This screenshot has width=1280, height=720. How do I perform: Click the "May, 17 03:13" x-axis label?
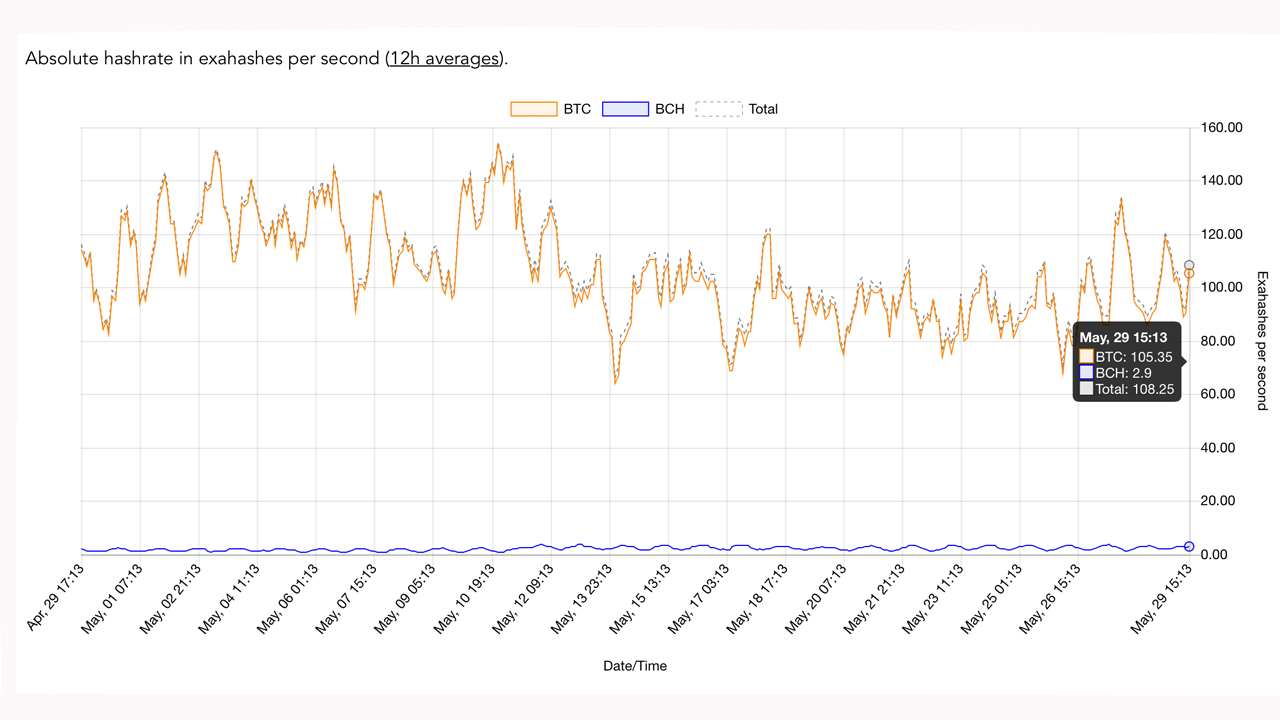(x=699, y=599)
